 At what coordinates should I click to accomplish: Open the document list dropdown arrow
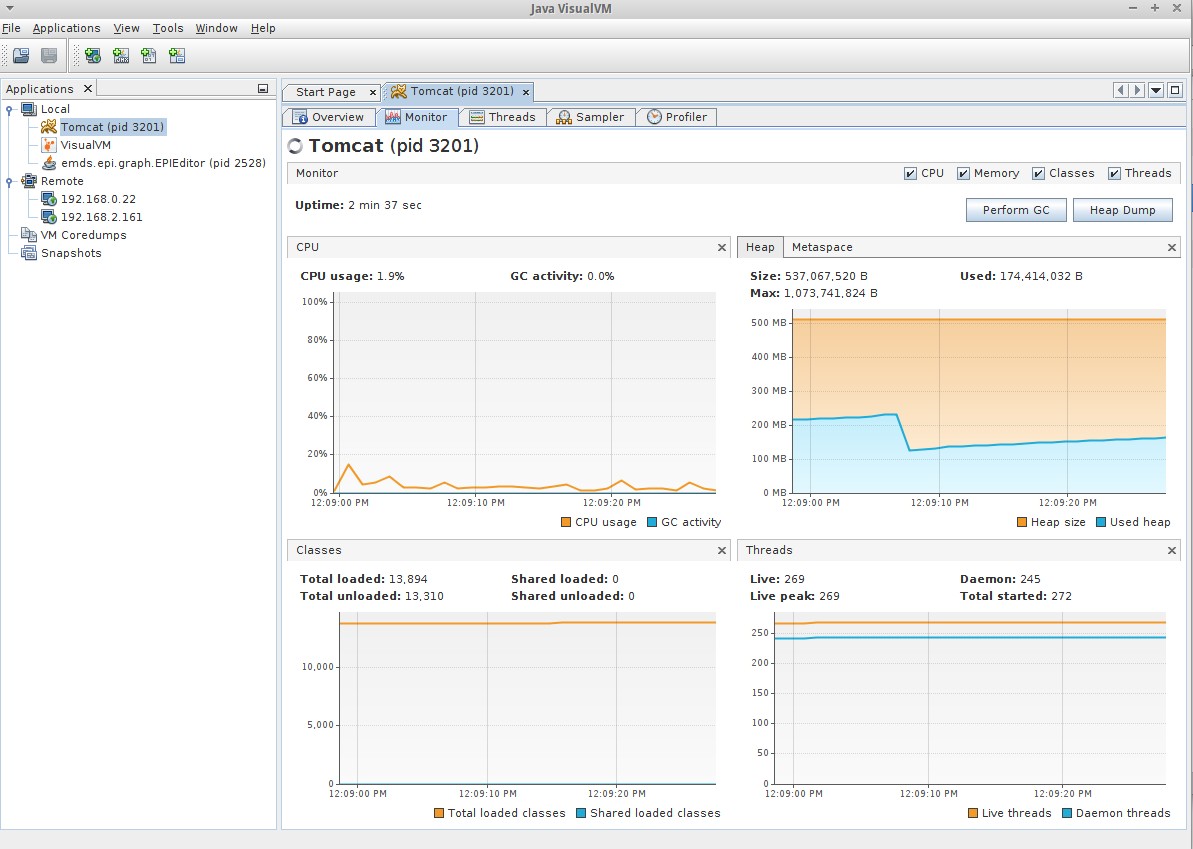pos(1156,90)
